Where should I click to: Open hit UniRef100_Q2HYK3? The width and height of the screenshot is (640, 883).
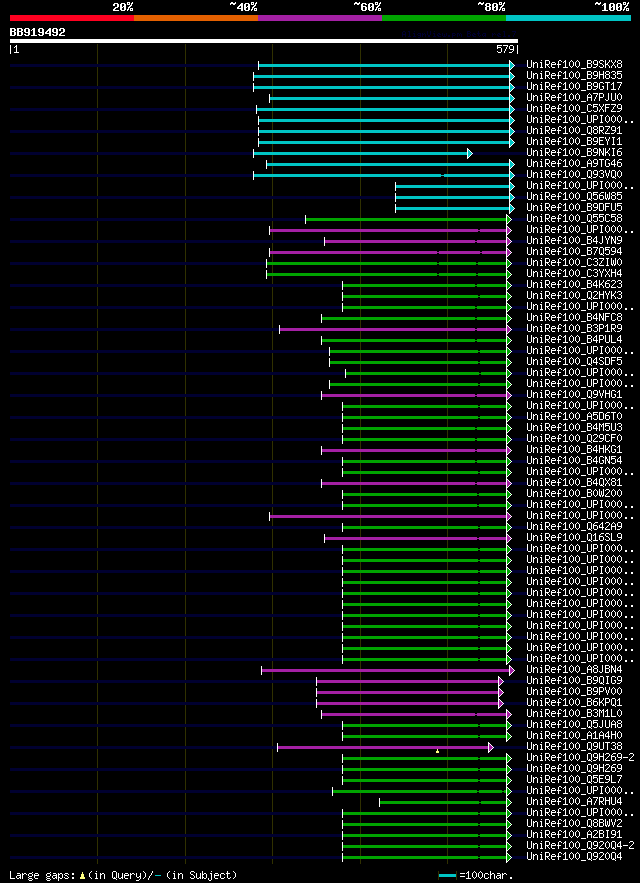(x=574, y=295)
